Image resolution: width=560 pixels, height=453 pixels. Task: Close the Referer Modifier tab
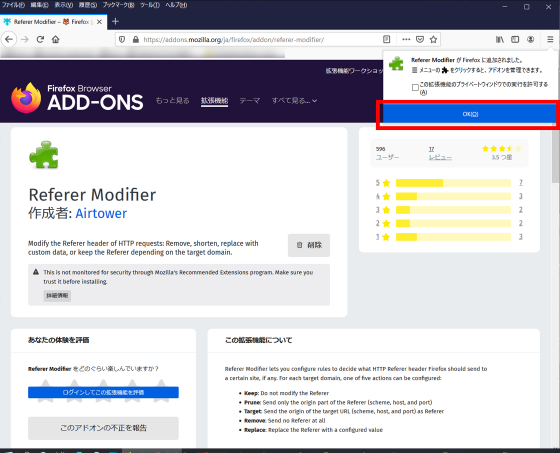pos(99,22)
